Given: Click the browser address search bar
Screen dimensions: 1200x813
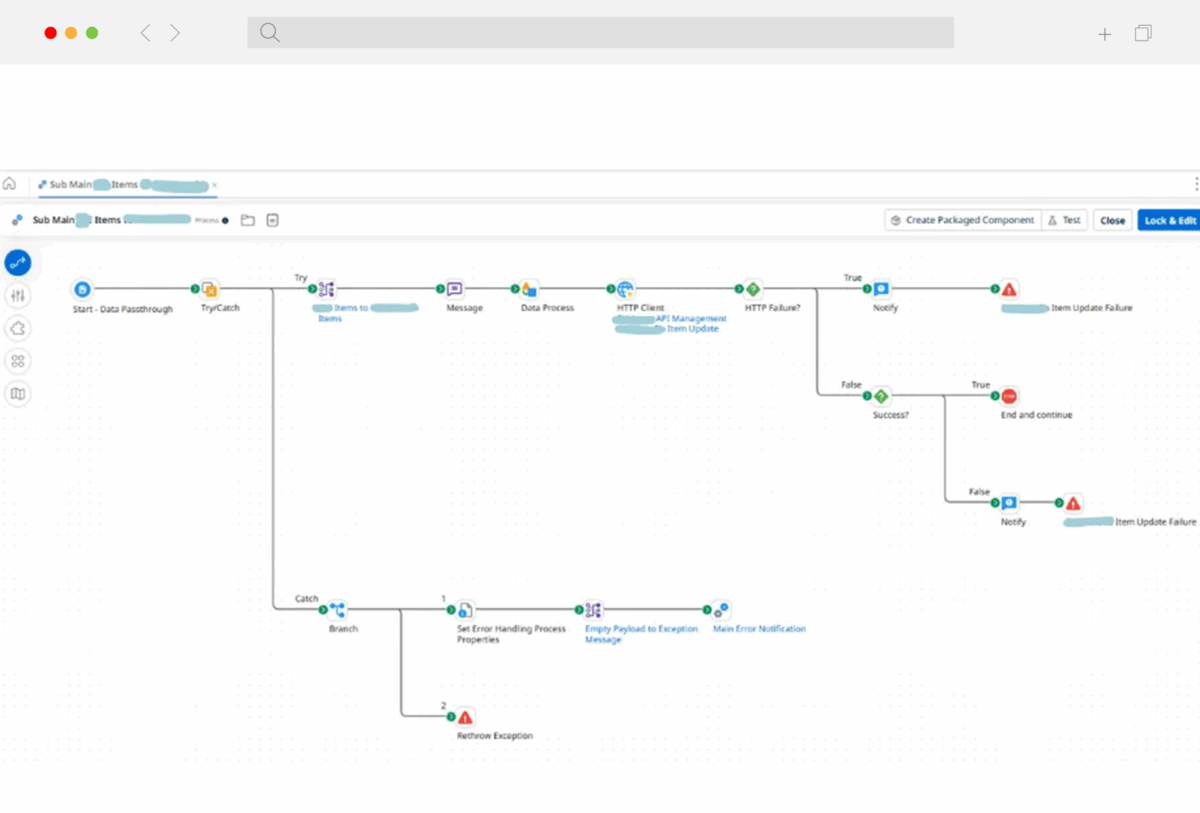Looking at the screenshot, I should (600, 32).
